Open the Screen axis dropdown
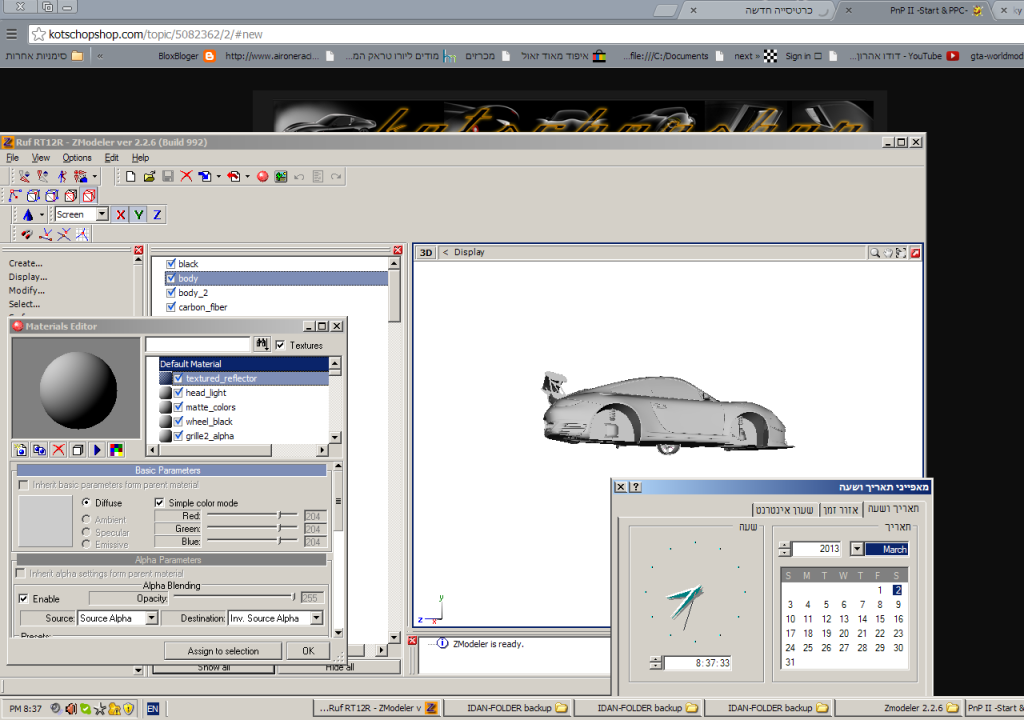Screen dimensions: 1024x720 click(102, 215)
